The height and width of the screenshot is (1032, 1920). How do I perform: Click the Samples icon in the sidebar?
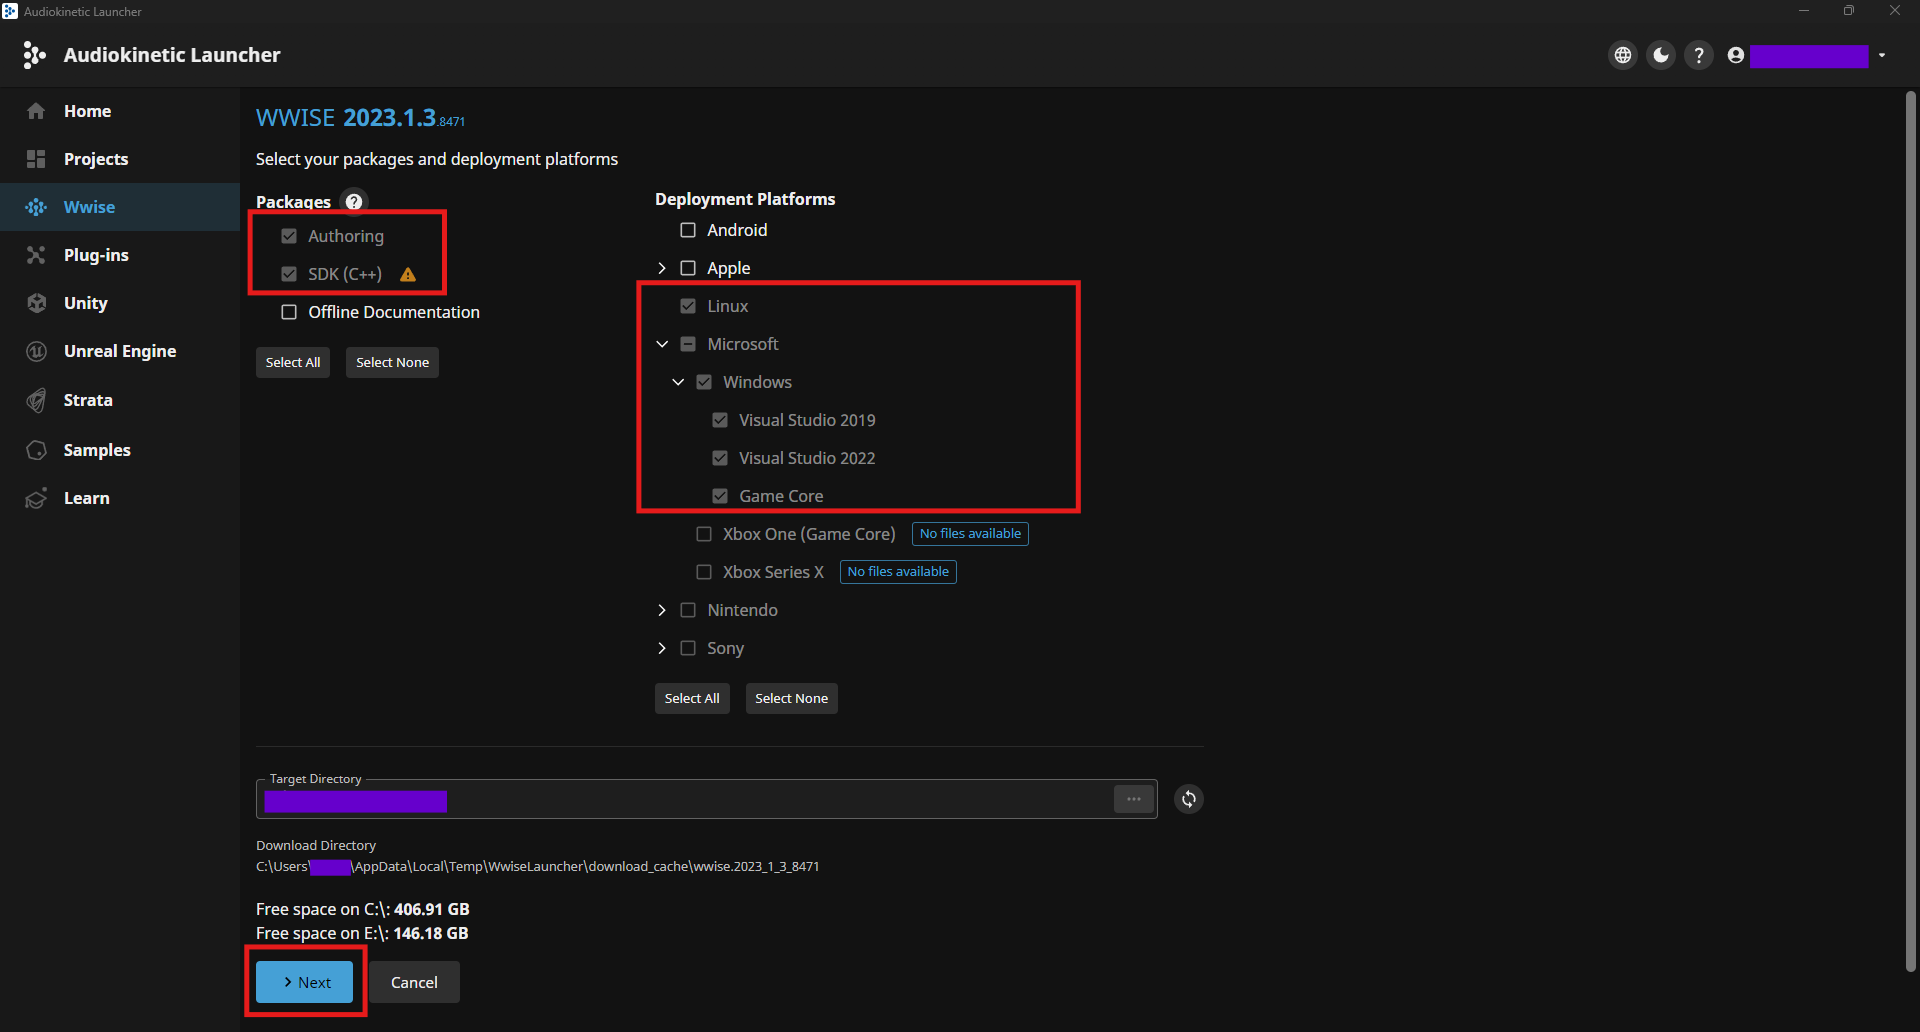[x=36, y=450]
